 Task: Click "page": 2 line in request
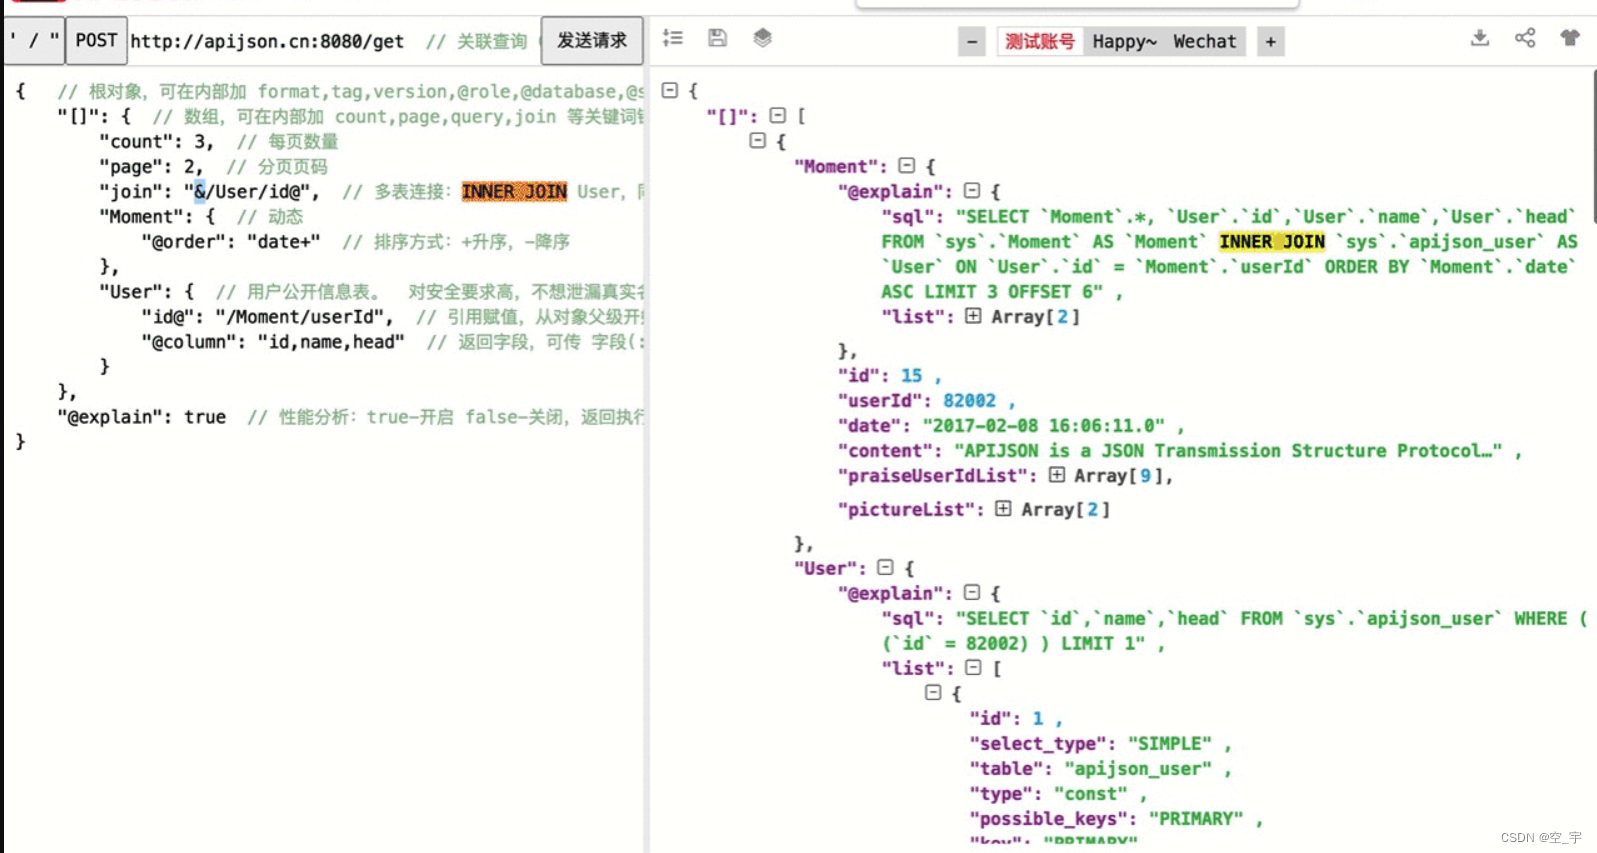click(x=150, y=167)
